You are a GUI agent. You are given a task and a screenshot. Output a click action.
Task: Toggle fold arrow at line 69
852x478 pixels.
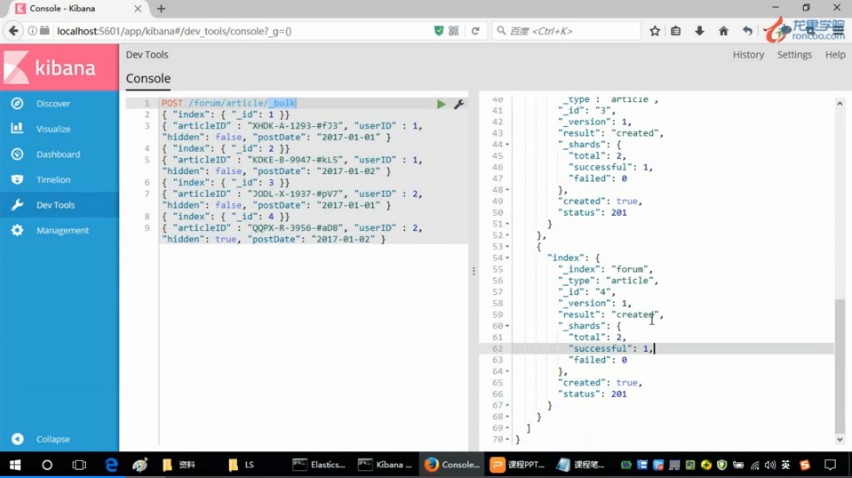[x=508, y=428]
